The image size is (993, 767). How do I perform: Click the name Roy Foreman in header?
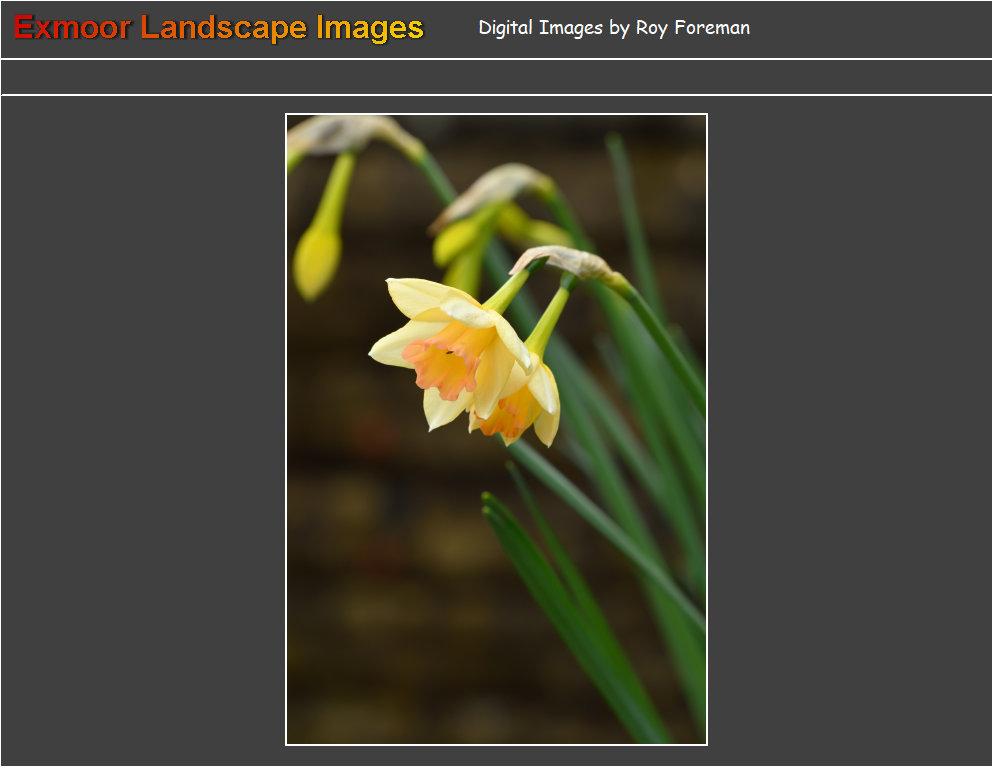692,28
